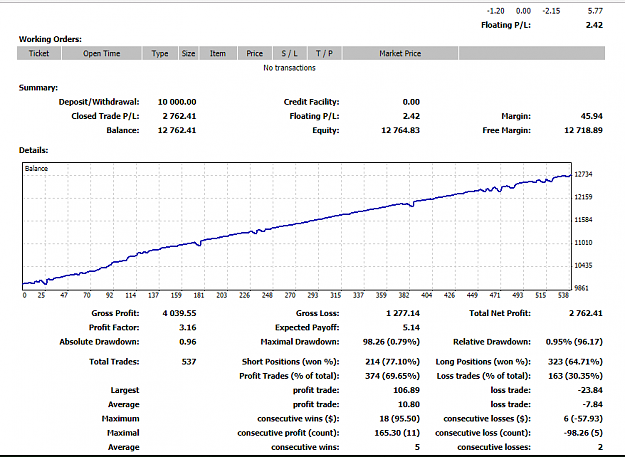Screen dimensions: 625x457
Task: Click the Open Time column header
Action: tap(102, 53)
